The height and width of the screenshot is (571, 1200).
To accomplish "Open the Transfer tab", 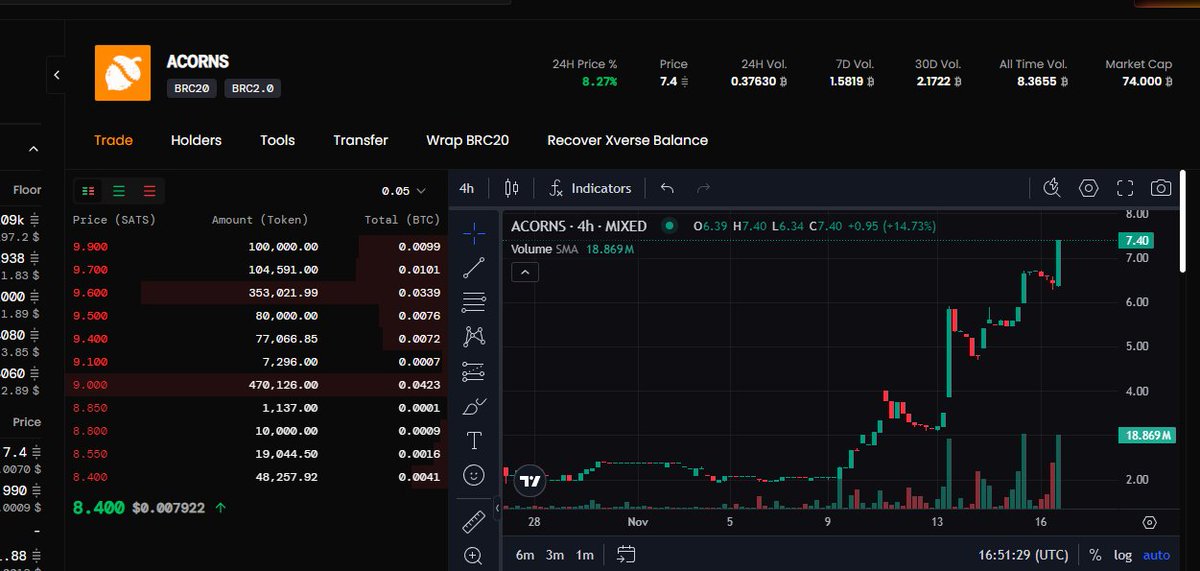I will 360,140.
